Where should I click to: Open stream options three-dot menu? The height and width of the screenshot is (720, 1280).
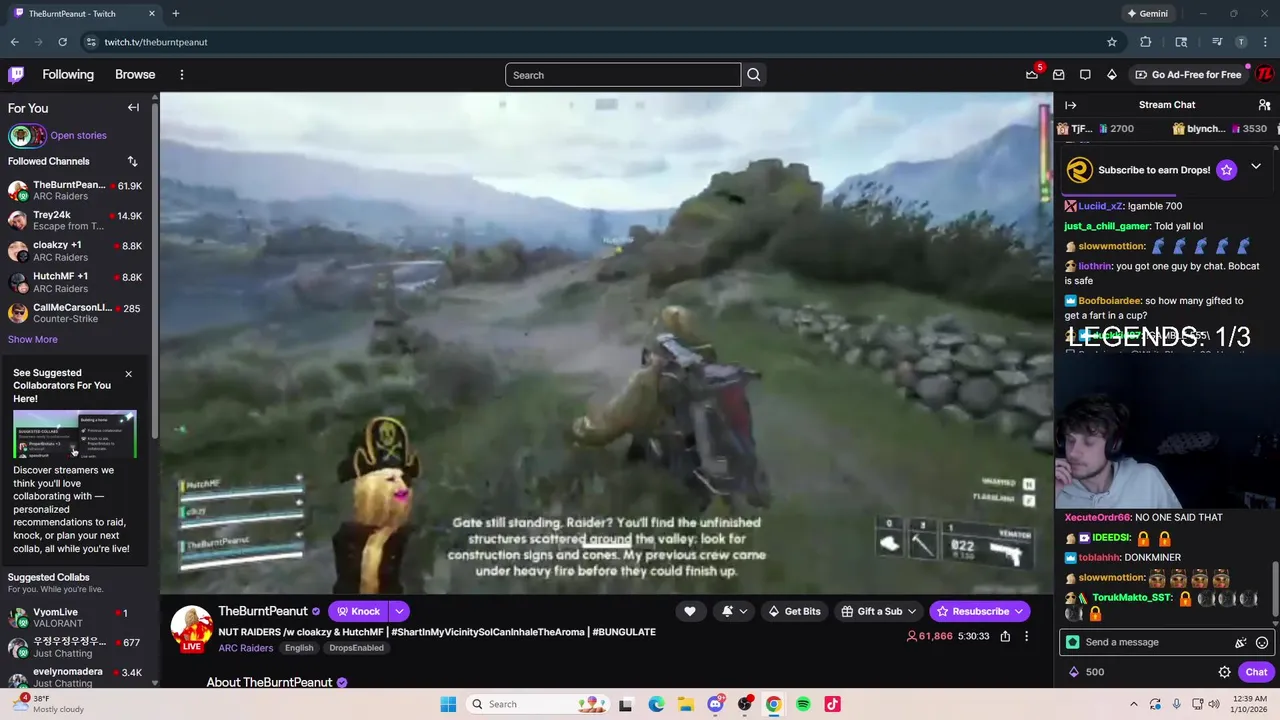point(1026,636)
